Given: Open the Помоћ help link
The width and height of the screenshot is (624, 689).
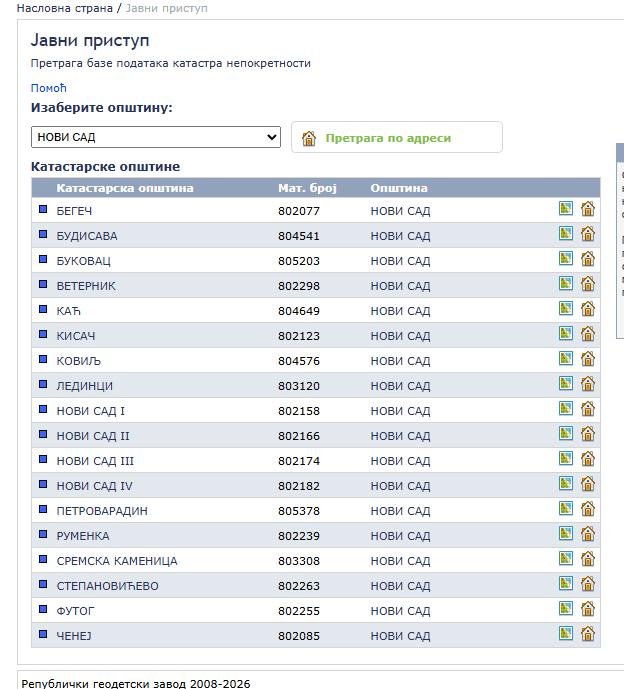Looking at the screenshot, I should [48, 88].
